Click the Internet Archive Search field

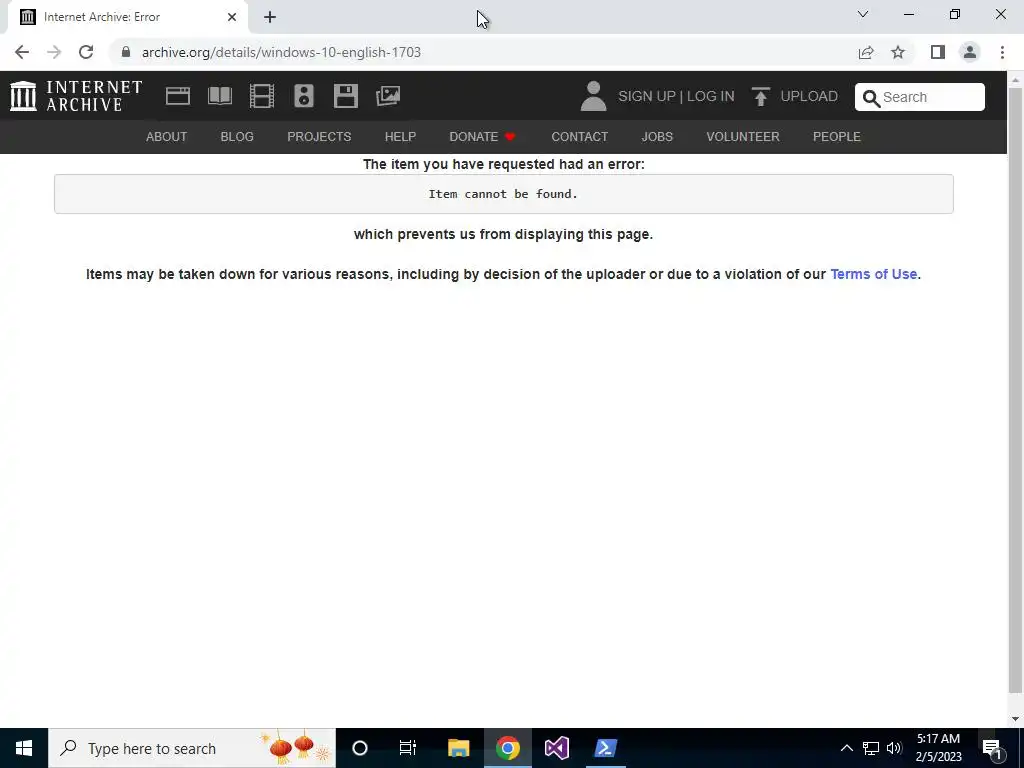920,97
